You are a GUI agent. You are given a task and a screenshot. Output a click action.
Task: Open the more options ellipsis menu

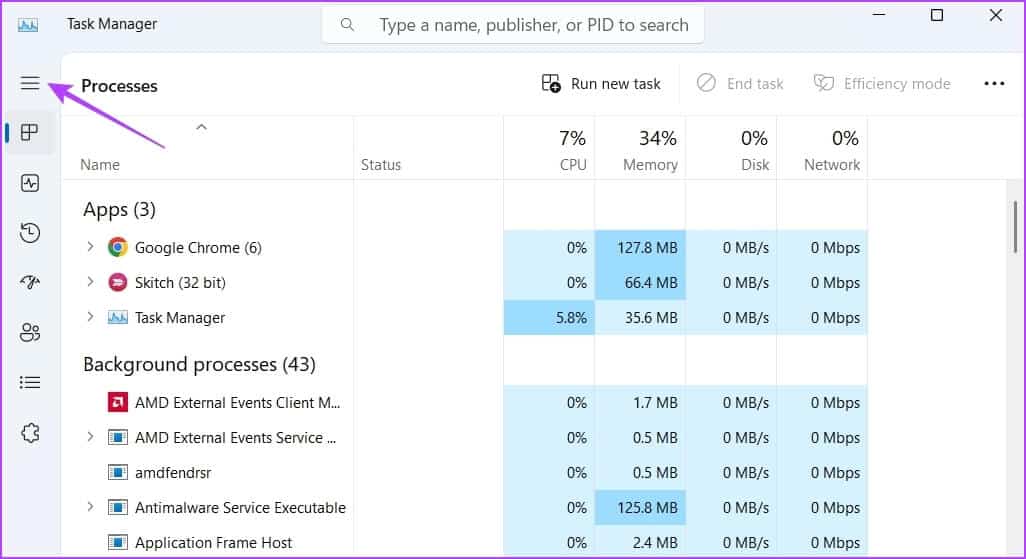[994, 84]
